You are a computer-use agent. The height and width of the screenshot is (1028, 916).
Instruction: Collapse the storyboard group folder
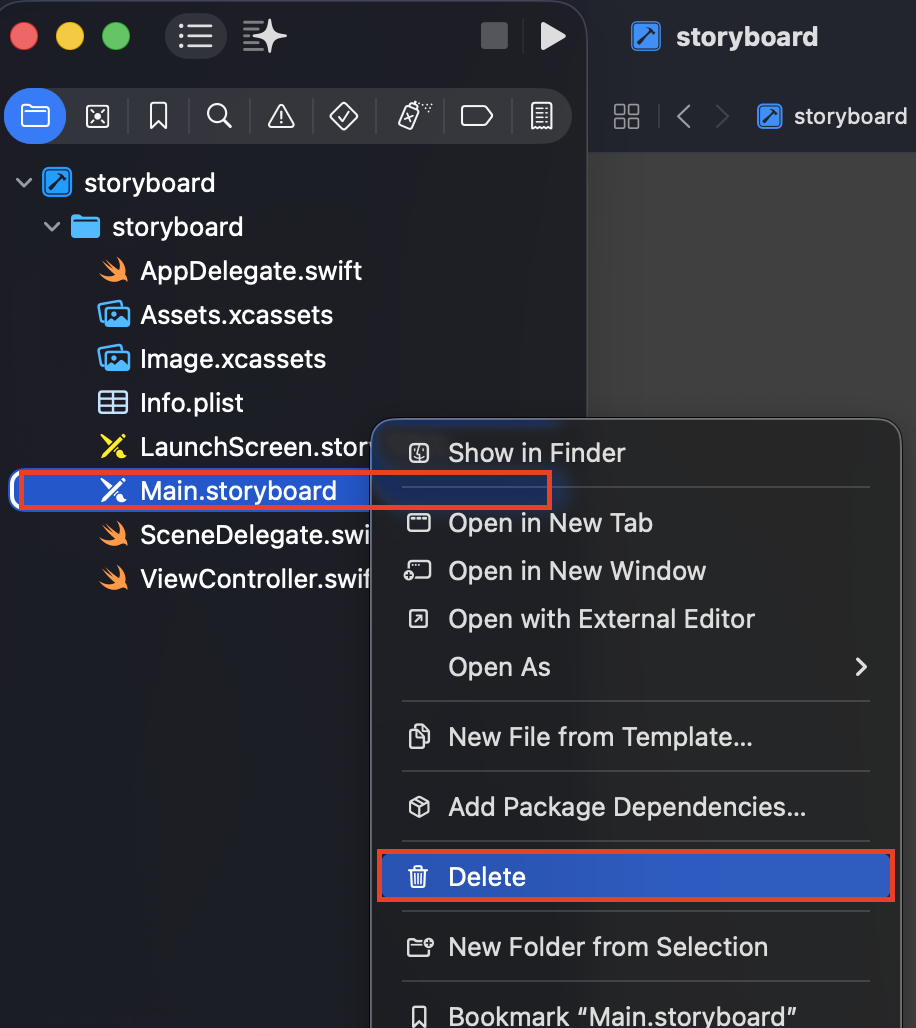point(52,227)
